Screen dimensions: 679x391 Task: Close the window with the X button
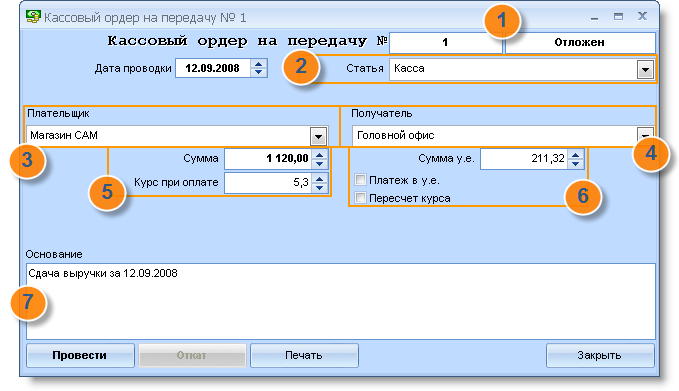click(x=643, y=16)
